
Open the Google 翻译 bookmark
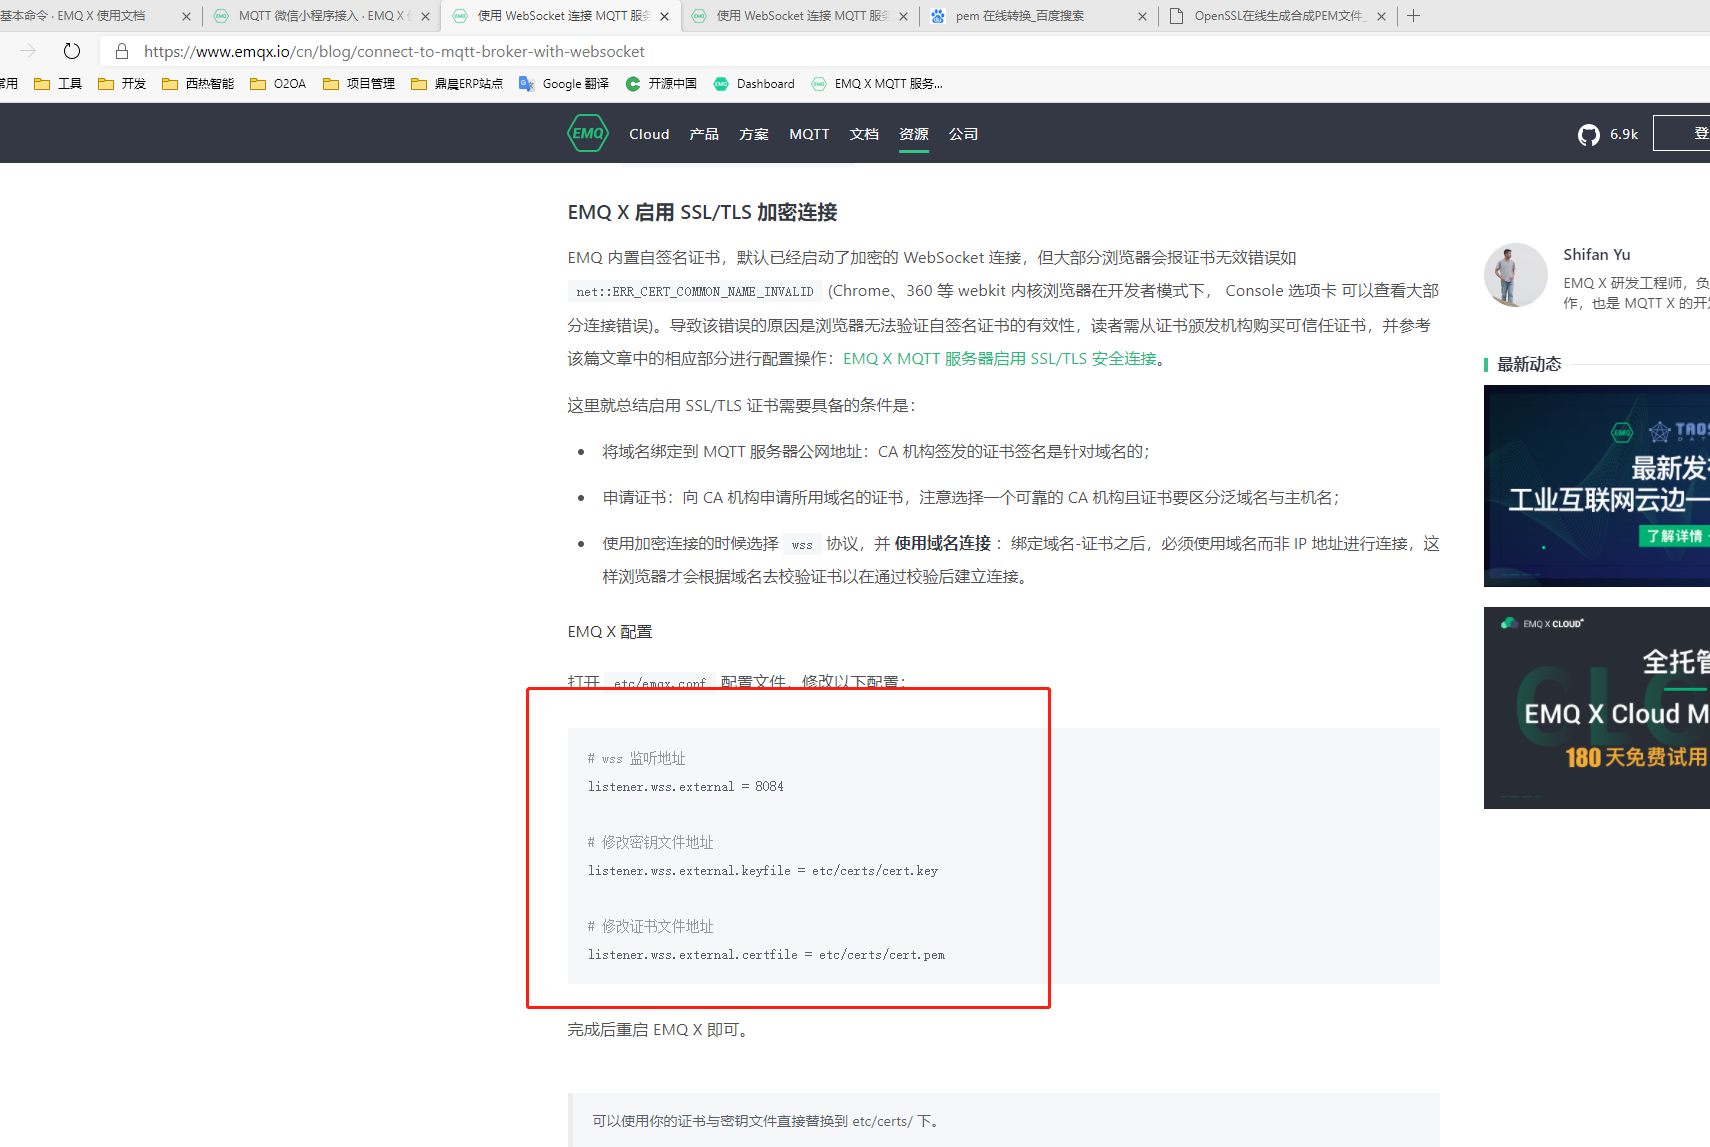tap(564, 84)
